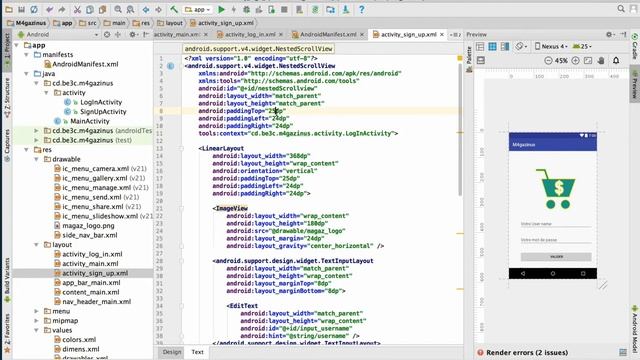Open the Android project view dropdown
Viewport: 640px width, 360px height.
[58, 35]
